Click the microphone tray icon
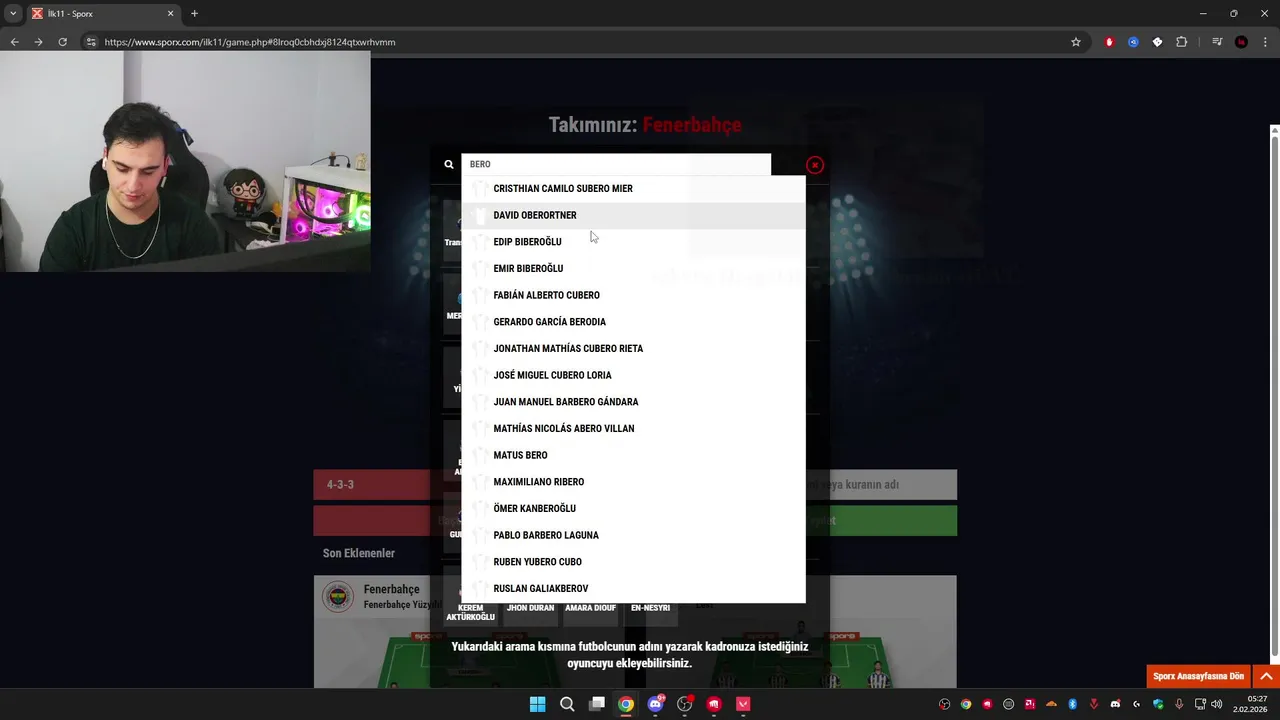Image resolution: width=1280 pixels, height=720 pixels. pyautogui.click(x=1179, y=704)
